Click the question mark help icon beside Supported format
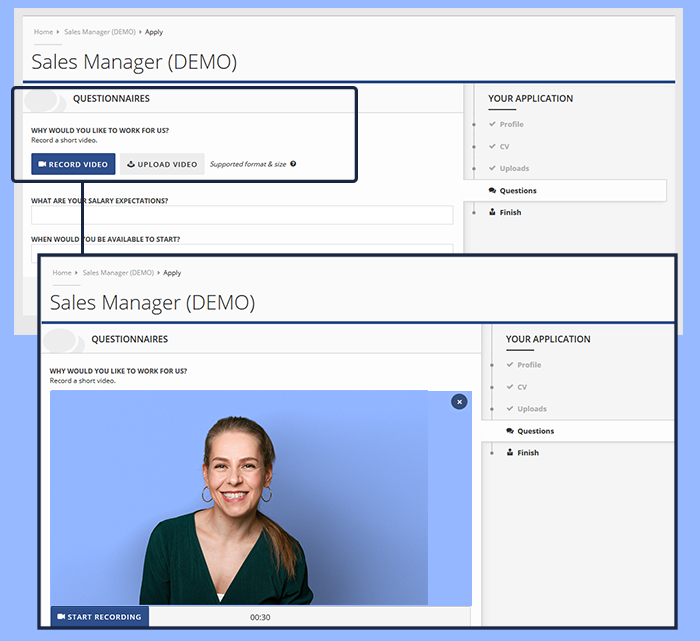Screen dimensions: 700x641 click(293, 164)
